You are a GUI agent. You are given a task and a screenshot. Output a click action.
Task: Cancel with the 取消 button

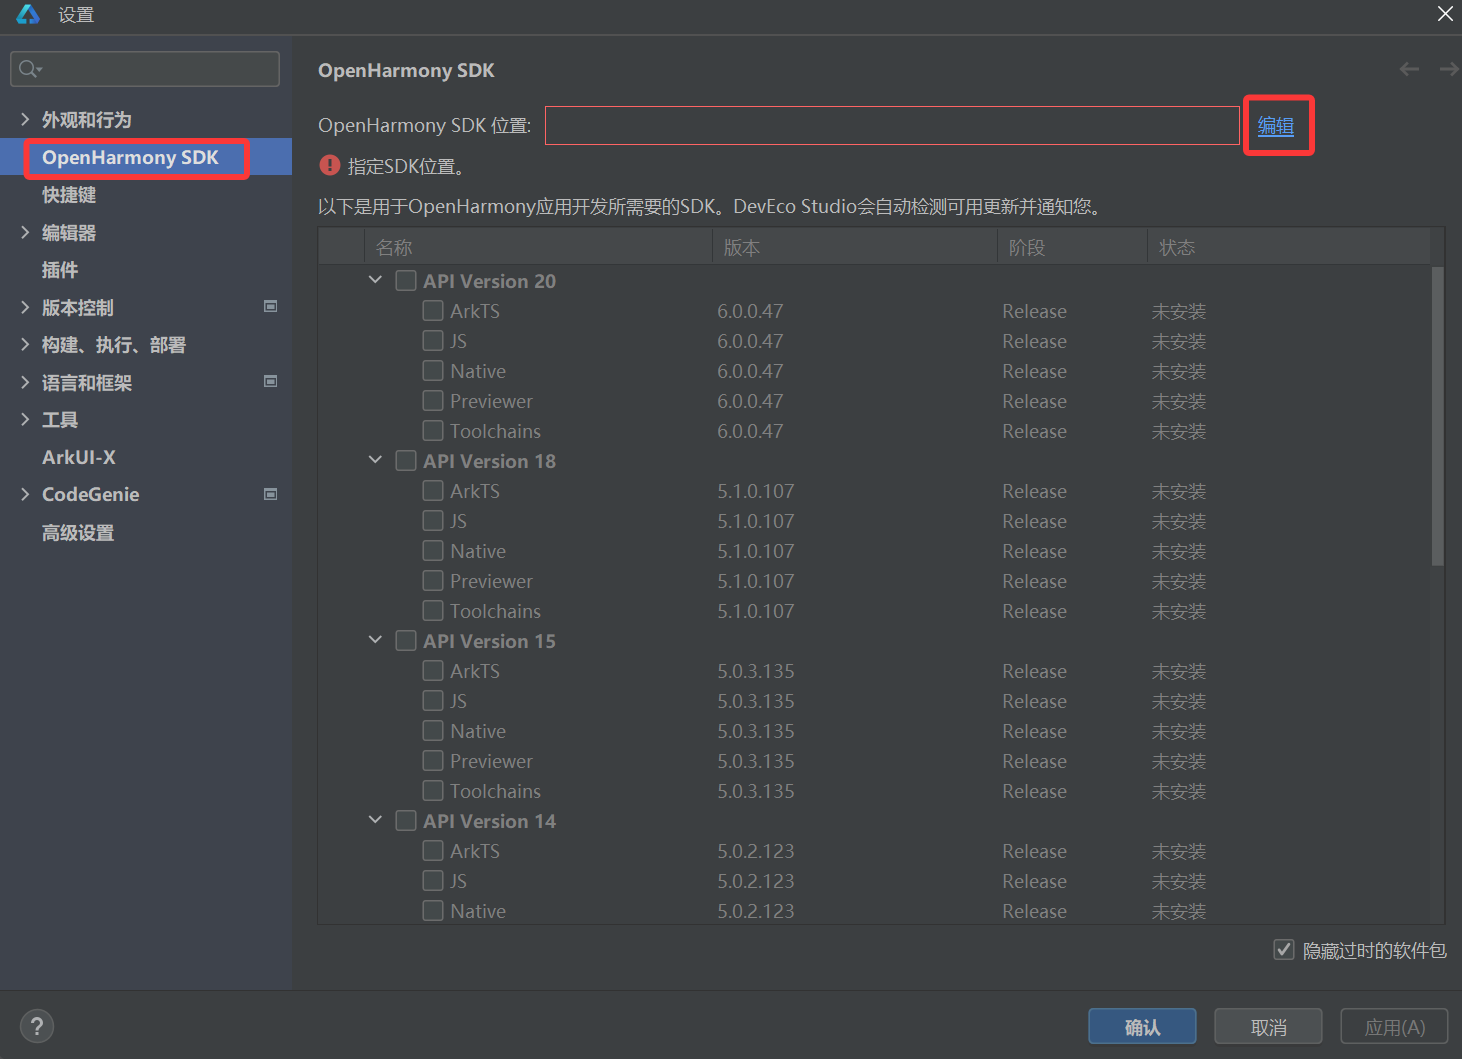click(x=1268, y=1027)
